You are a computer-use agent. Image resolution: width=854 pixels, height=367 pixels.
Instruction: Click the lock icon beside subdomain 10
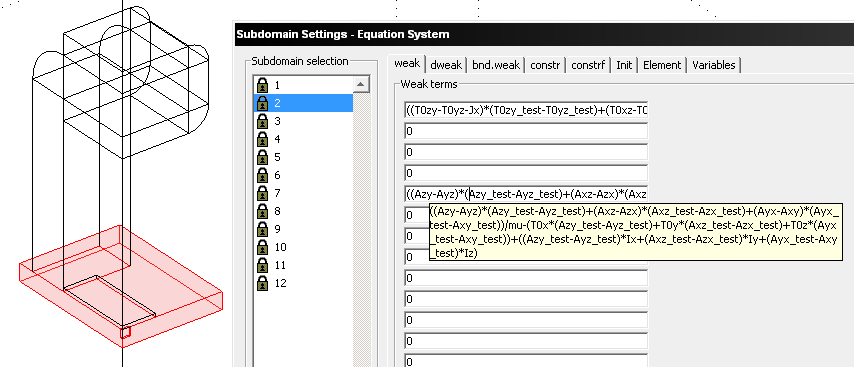point(263,247)
